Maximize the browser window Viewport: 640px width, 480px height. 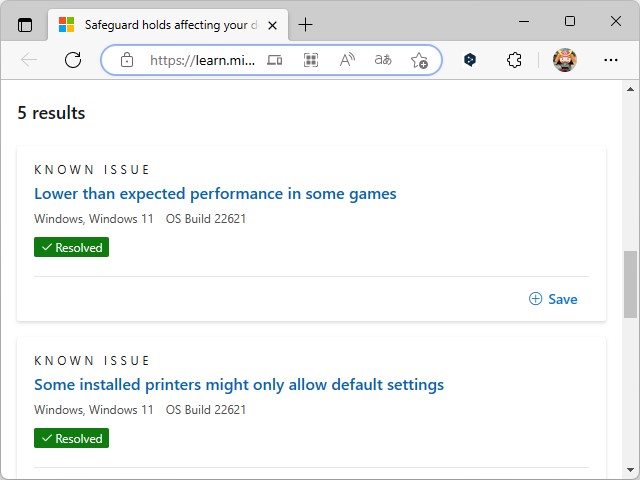[x=570, y=21]
